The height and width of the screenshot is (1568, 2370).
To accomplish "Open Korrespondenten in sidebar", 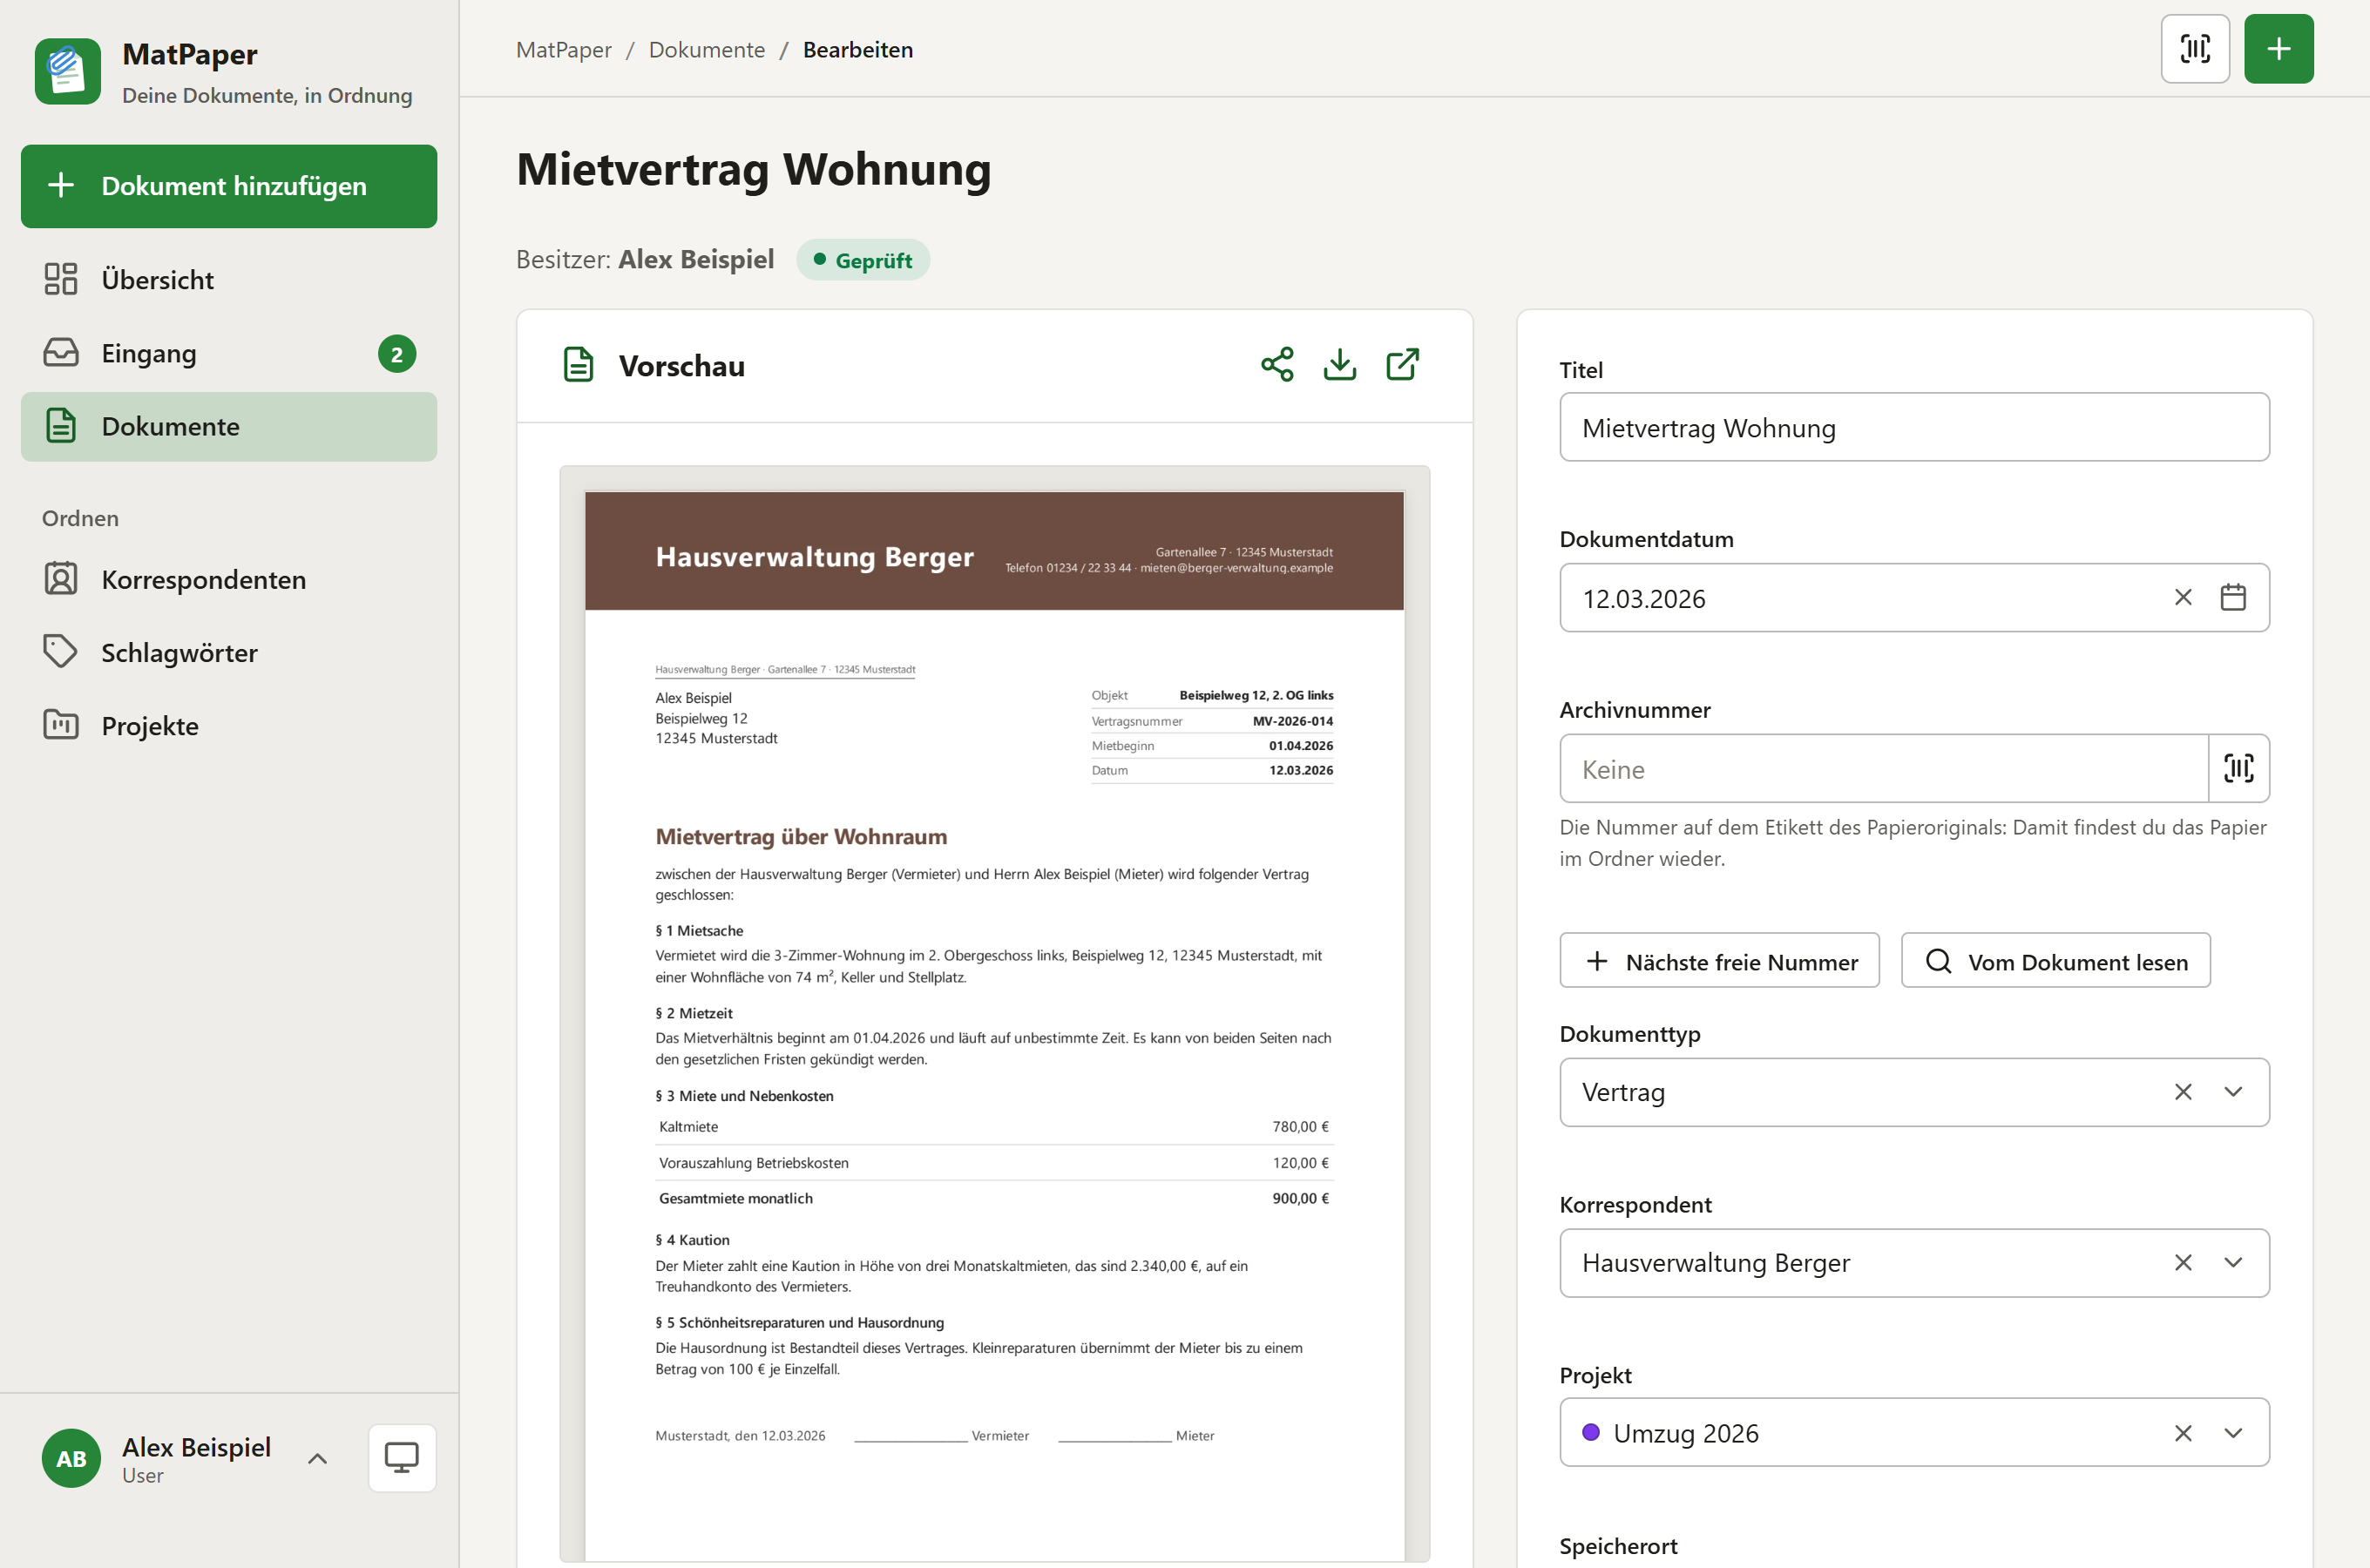I will tap(229, 580).
